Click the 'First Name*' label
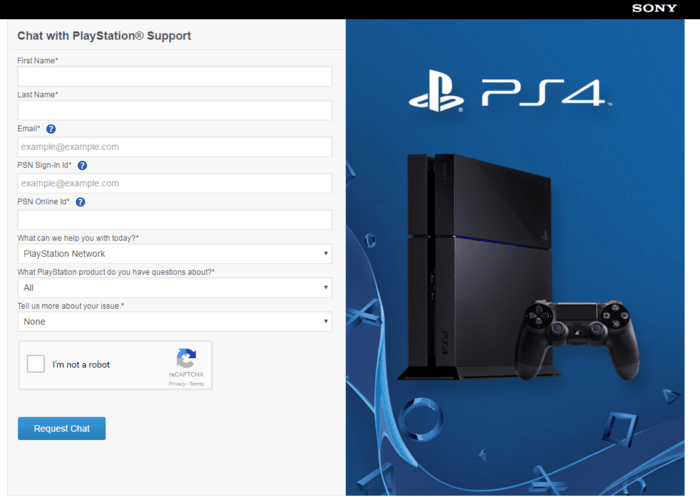Screen dimensions: 700x497 coord(38,61)
